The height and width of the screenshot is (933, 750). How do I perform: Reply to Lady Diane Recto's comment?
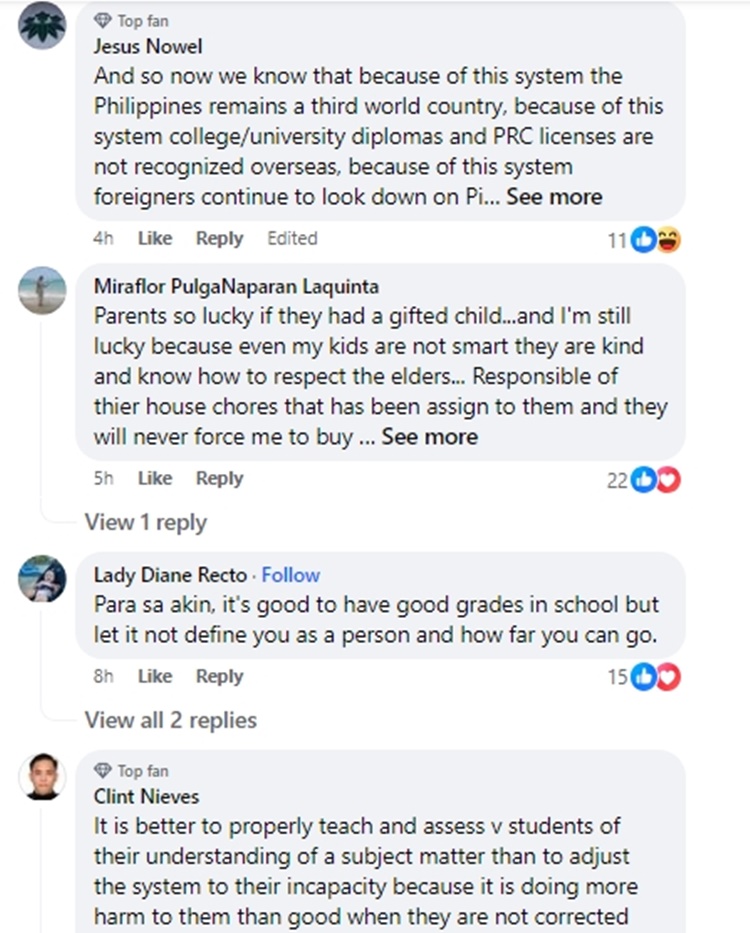pos(220,676)
